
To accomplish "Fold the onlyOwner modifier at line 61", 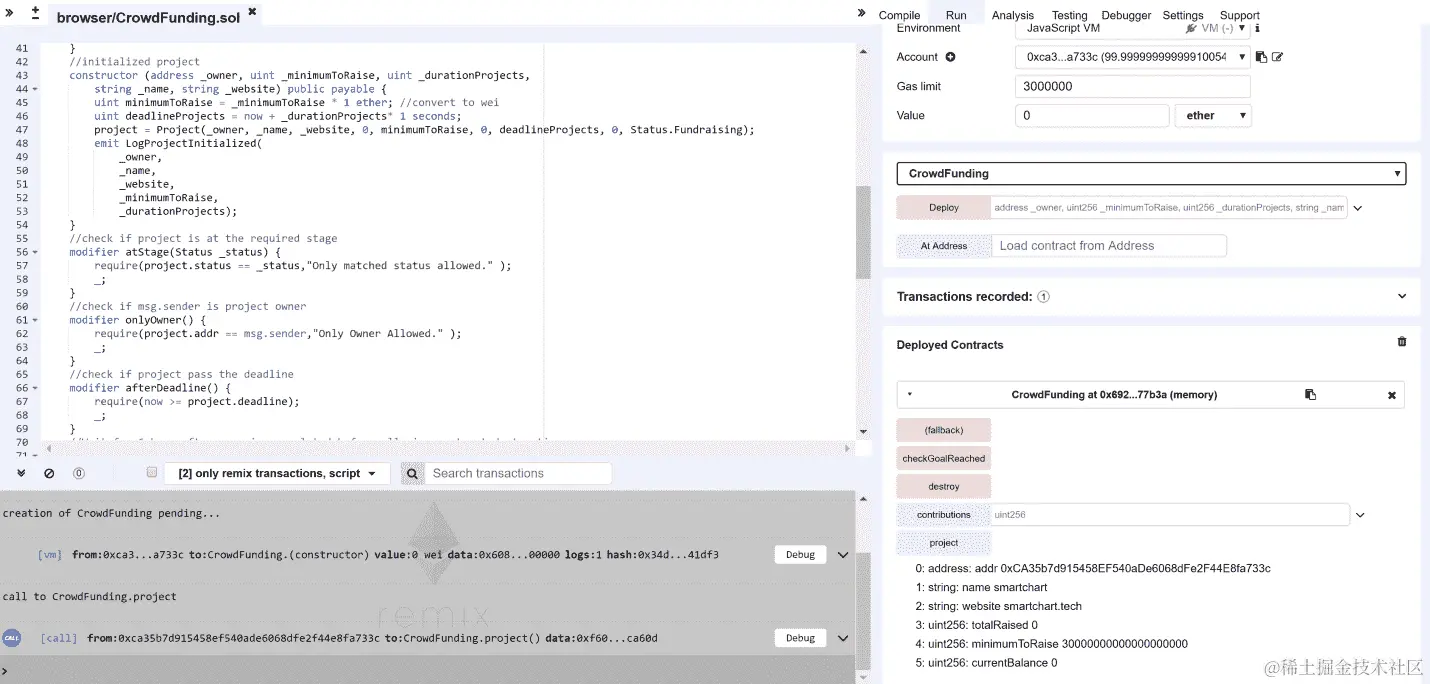I will 35,320.
